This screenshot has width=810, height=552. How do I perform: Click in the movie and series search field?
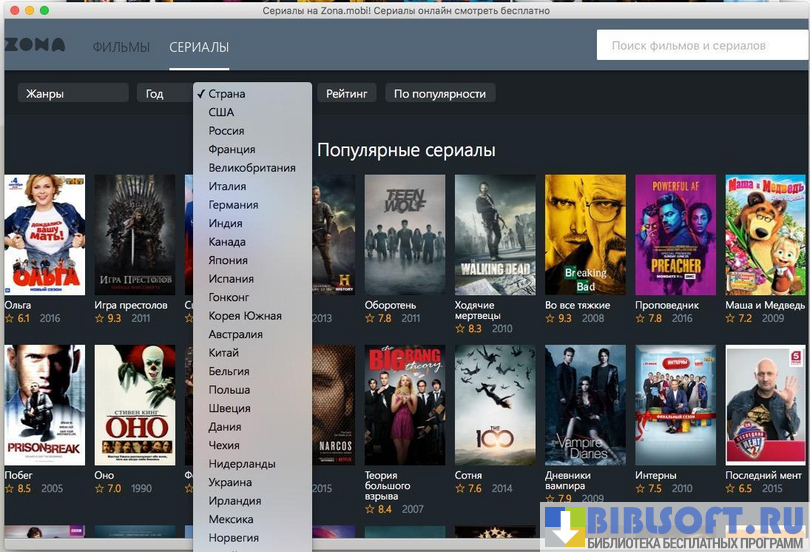(700, 46)
